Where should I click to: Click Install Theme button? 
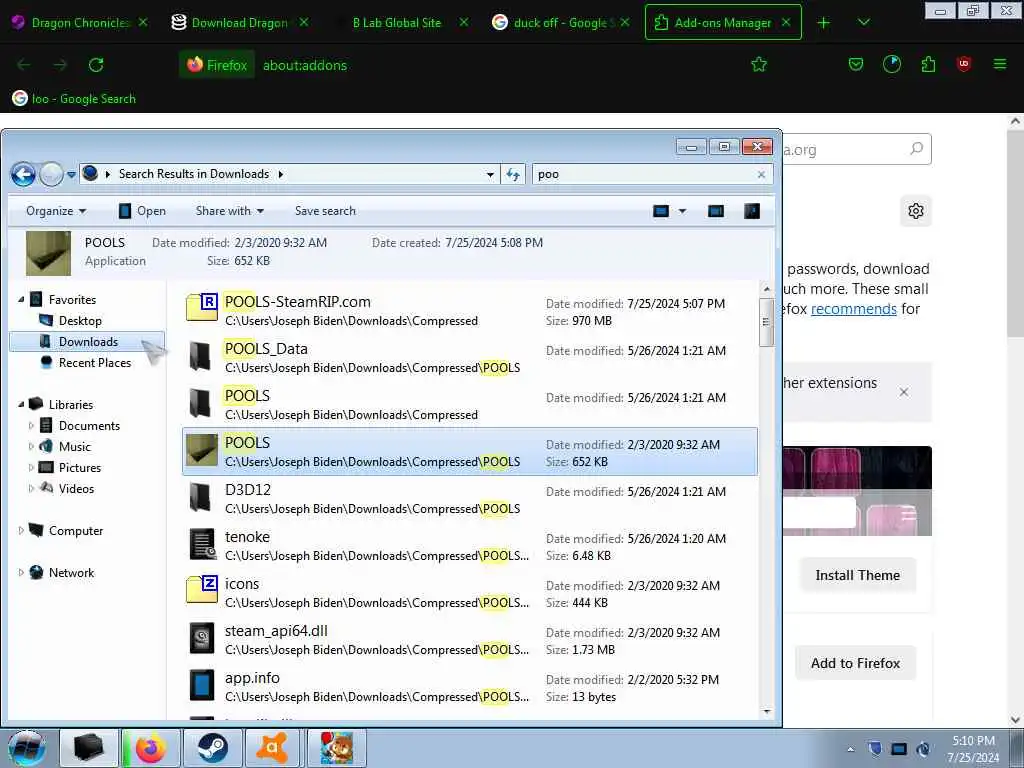(857, 575)
